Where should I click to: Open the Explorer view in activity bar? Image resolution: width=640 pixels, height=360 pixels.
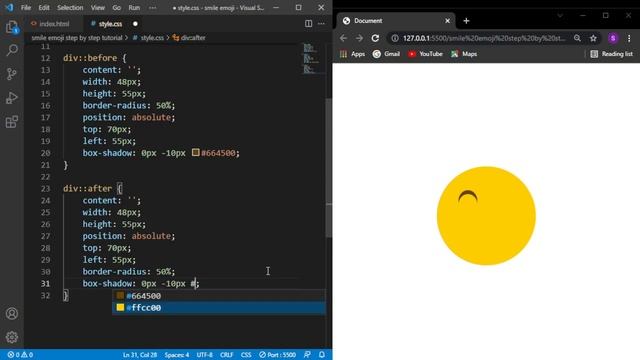12,27
